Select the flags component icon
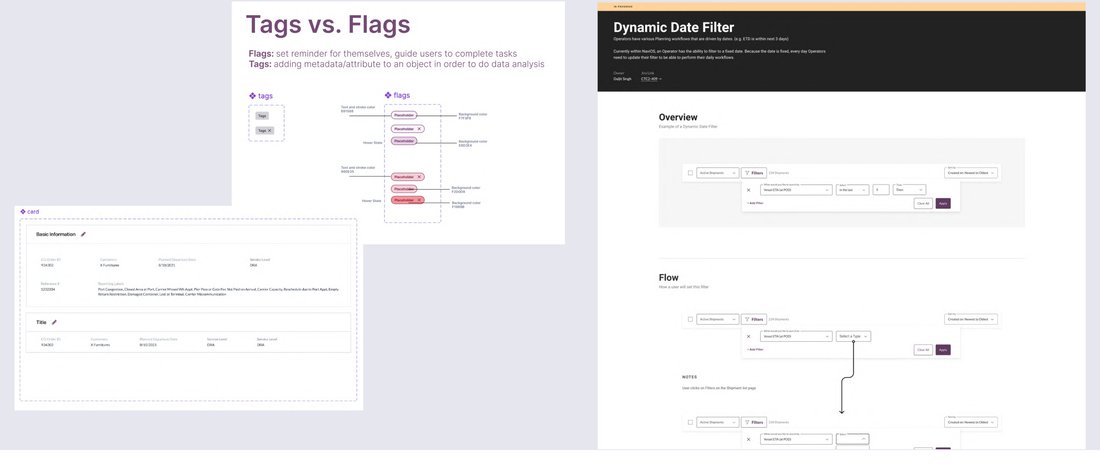The image size is (1100, 464). point(388,95)
